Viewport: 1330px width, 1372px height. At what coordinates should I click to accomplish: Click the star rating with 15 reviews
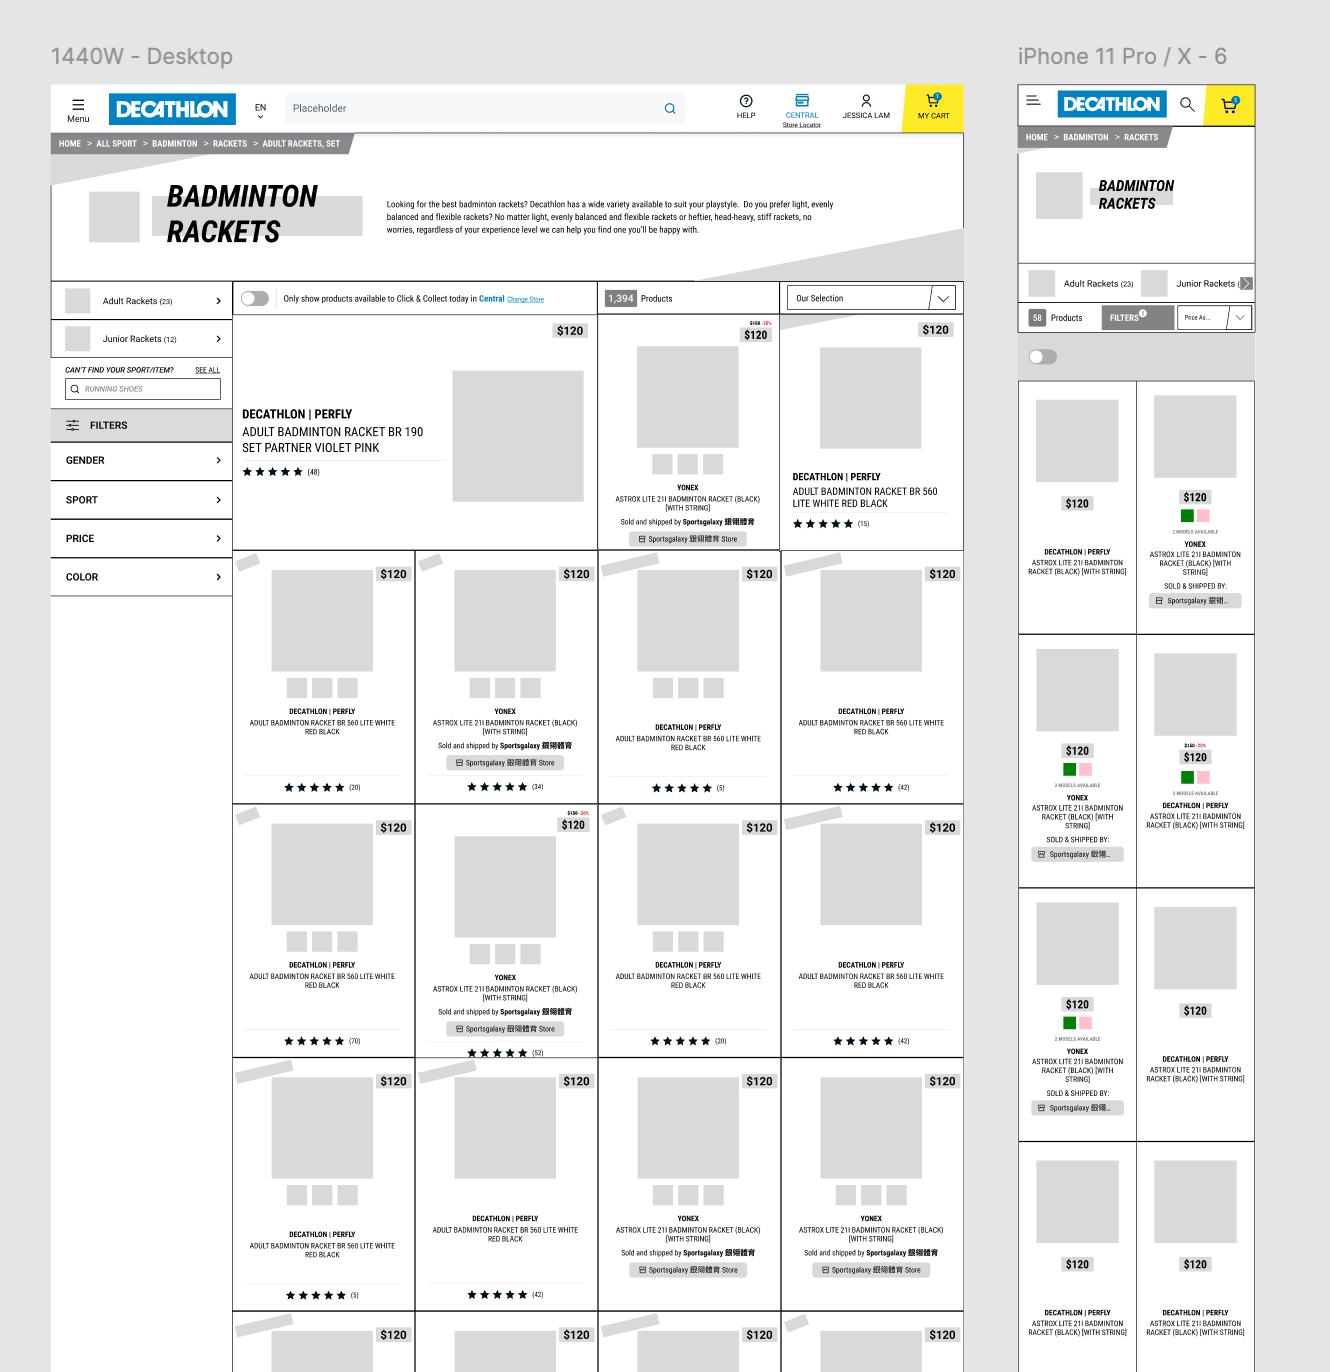[823, 524]
